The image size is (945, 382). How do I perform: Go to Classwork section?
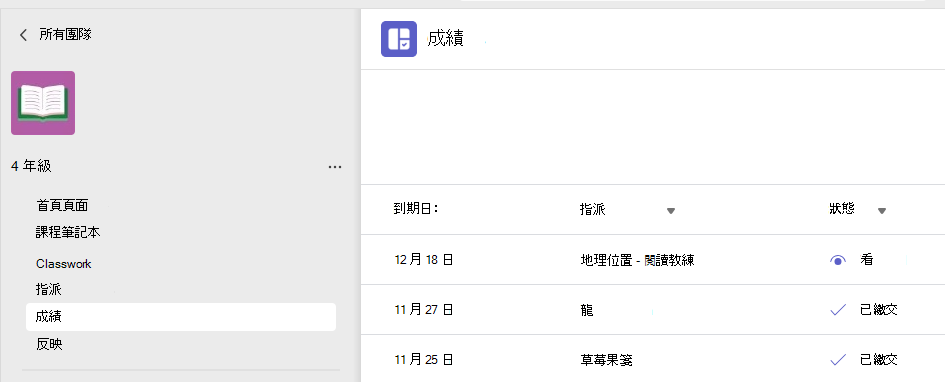click(x=63, y=264)
